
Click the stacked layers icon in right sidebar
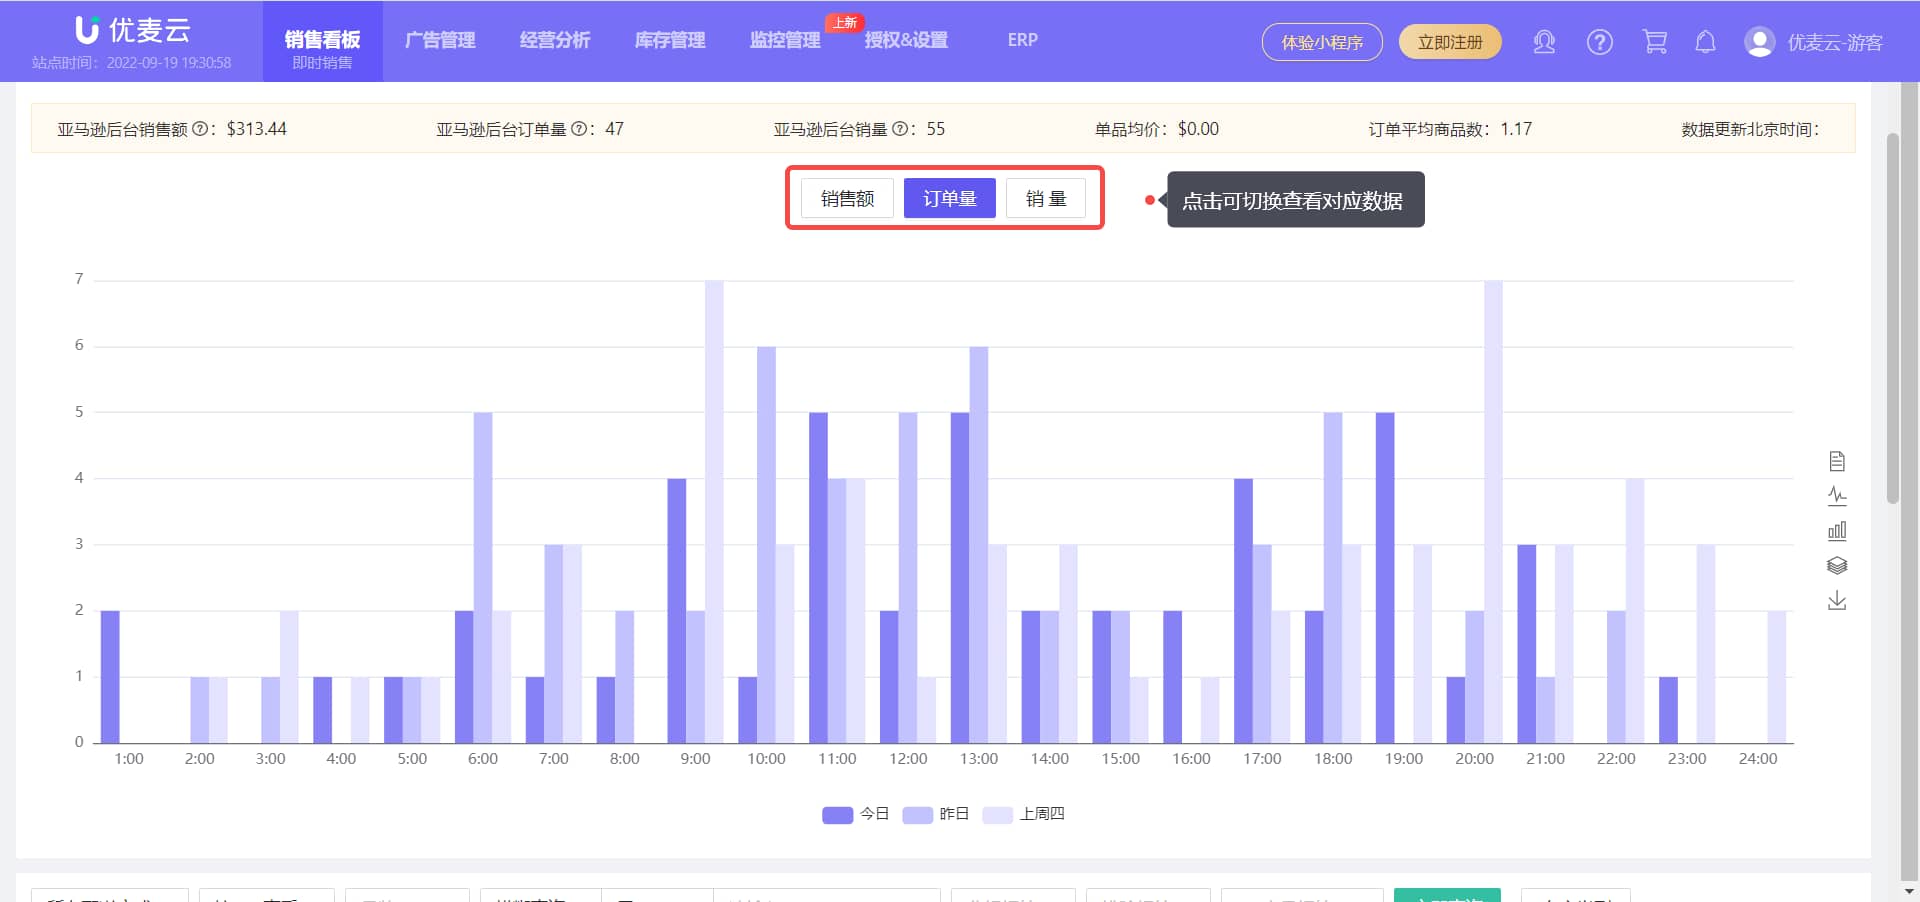coord(1837,566)
